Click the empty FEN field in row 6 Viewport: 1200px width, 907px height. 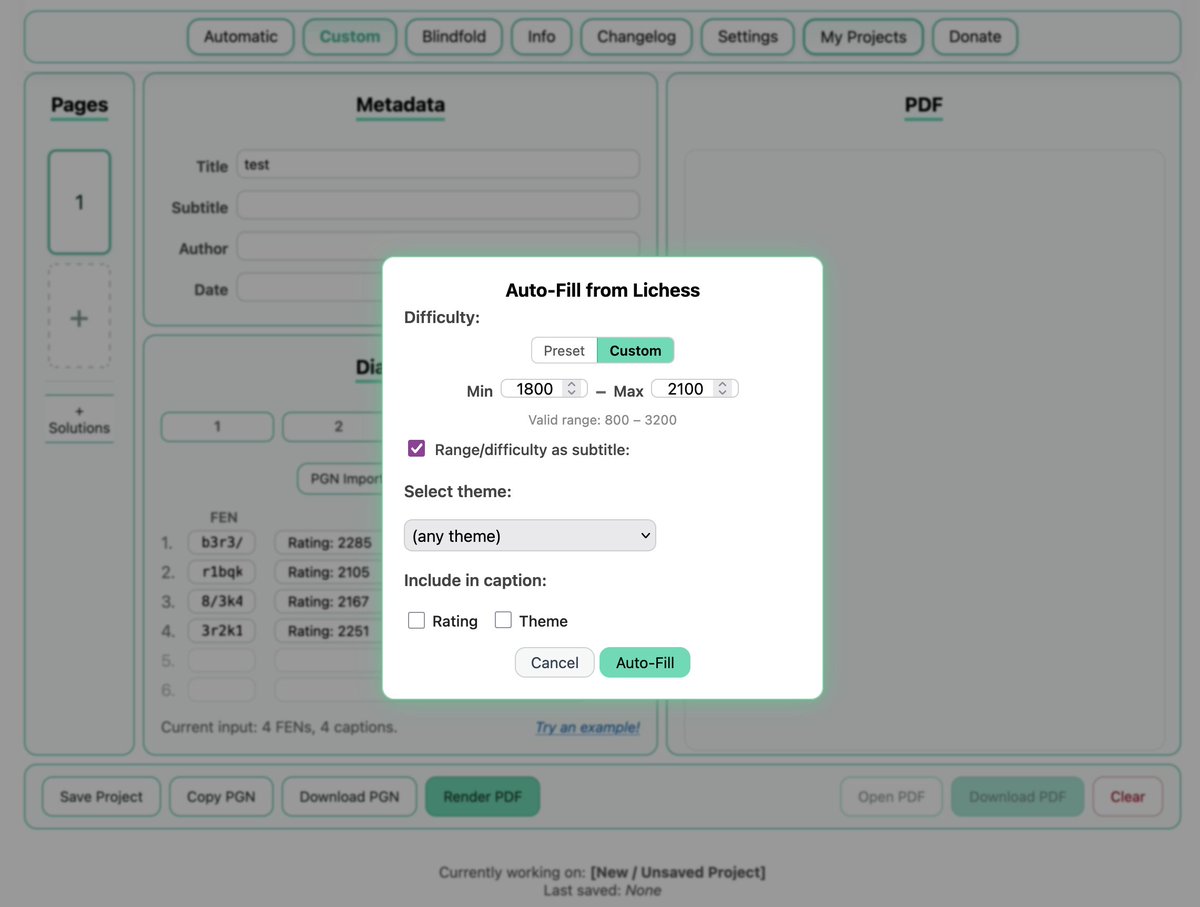222,690
